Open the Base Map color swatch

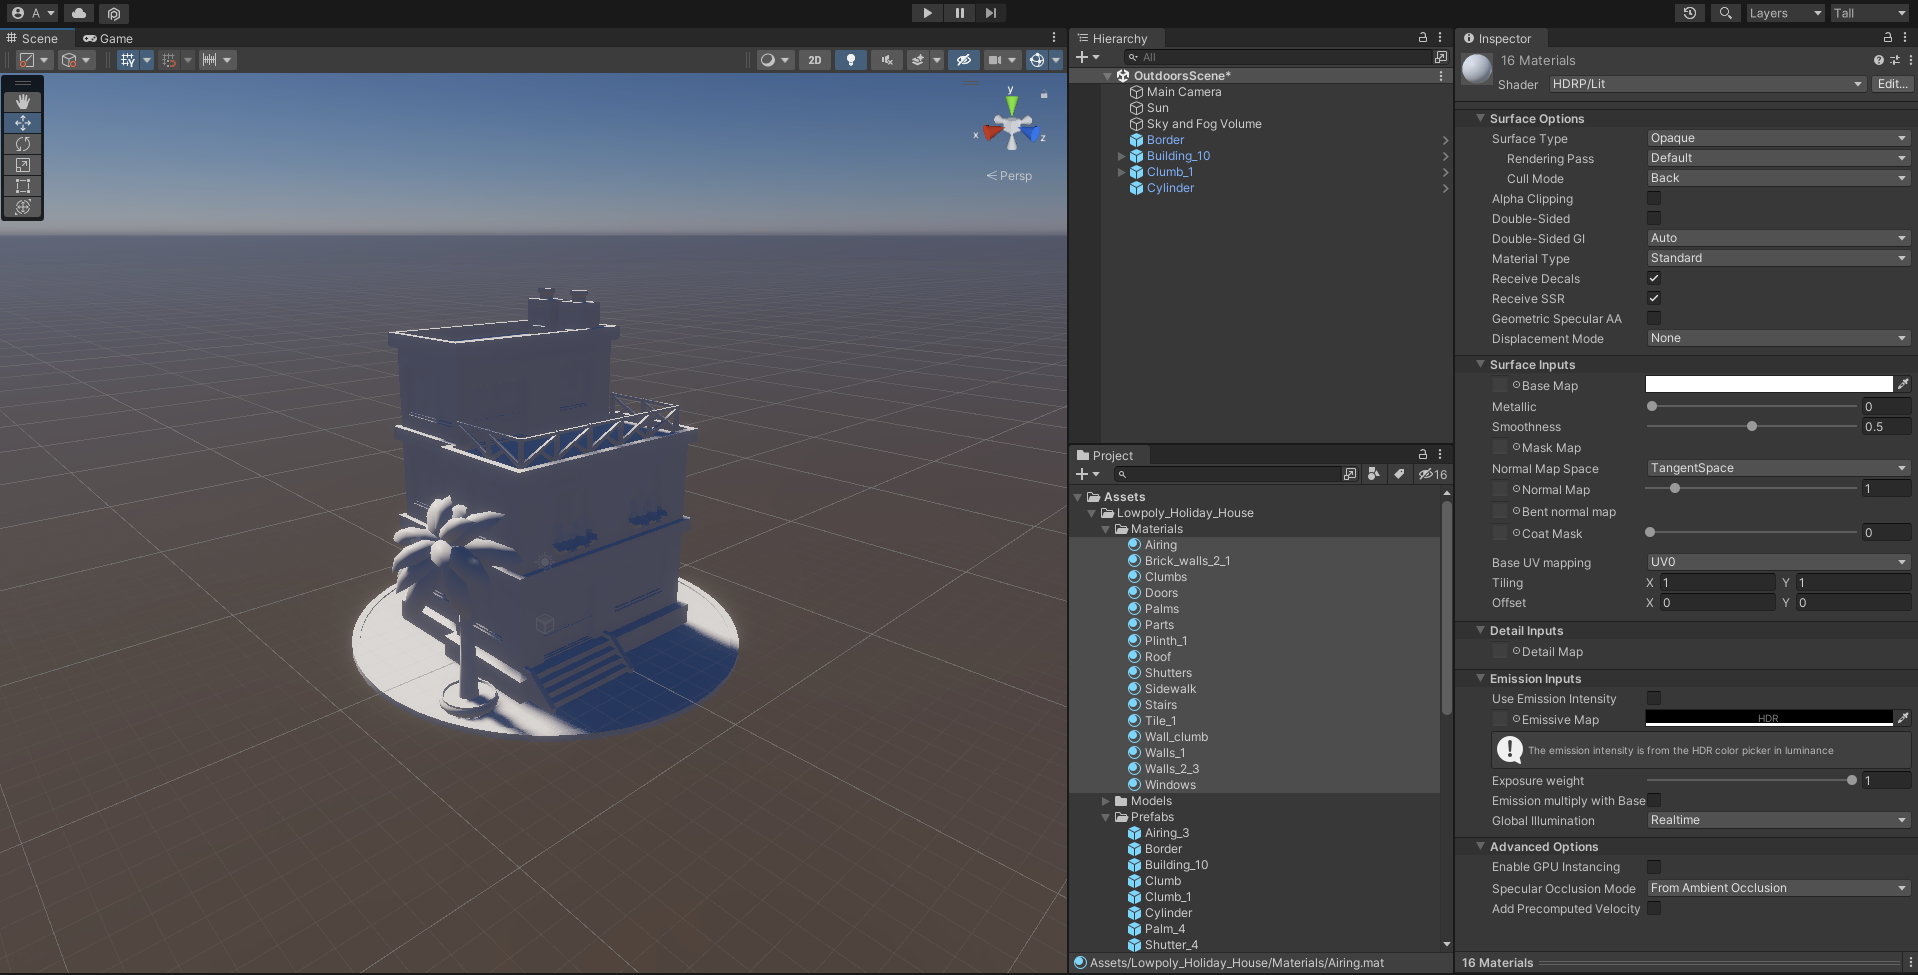[1768, 385]
